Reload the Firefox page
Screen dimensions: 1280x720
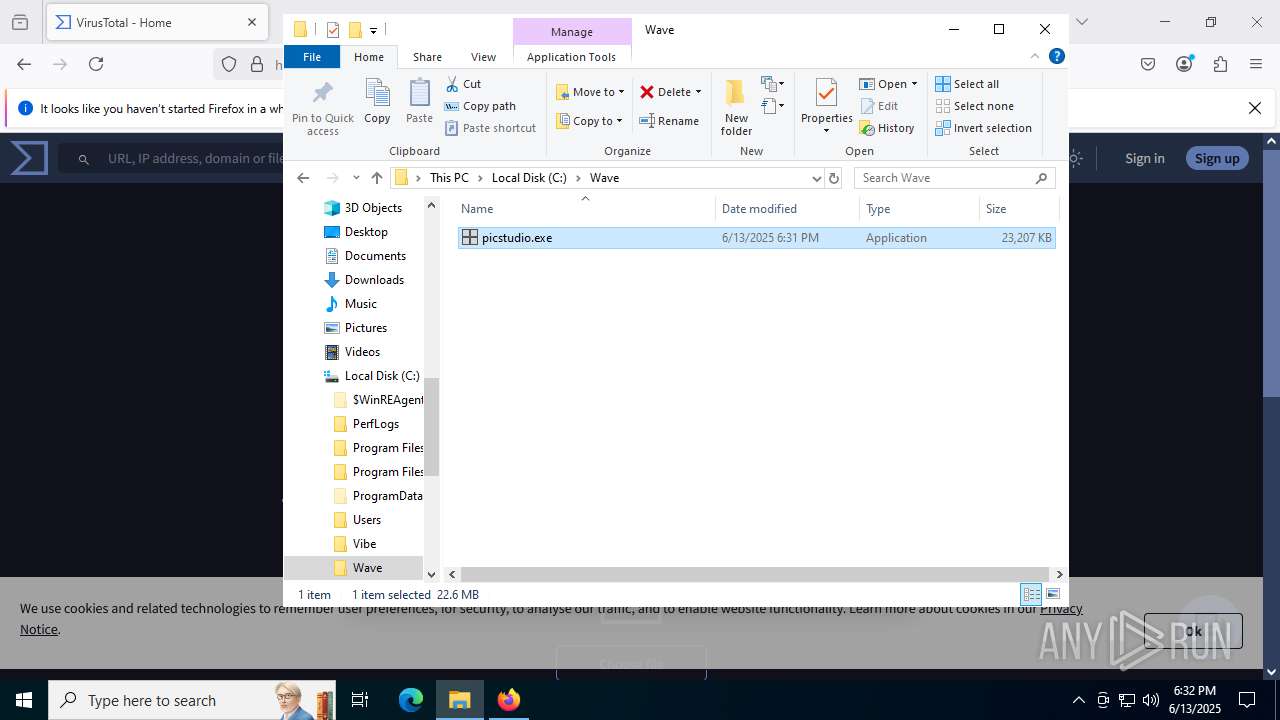coord(96,64)
